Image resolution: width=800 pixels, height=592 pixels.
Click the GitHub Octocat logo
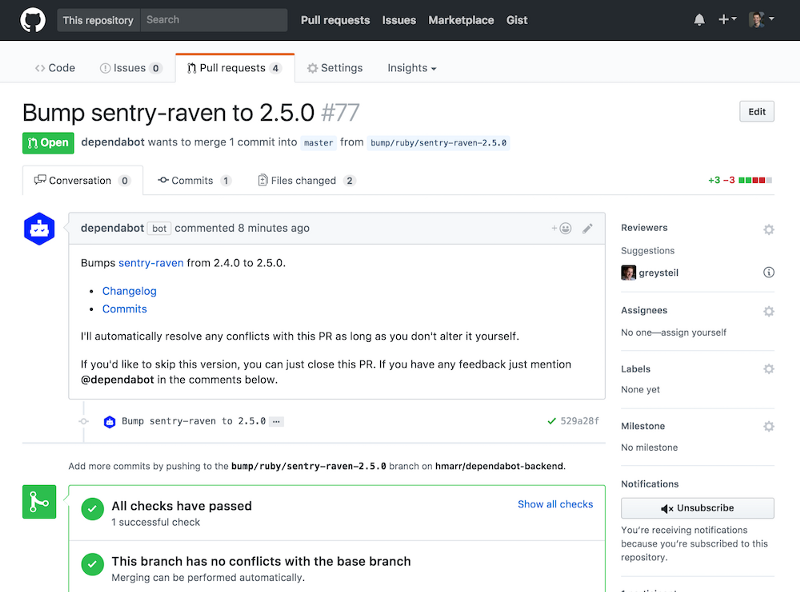(x=32, y=19)
